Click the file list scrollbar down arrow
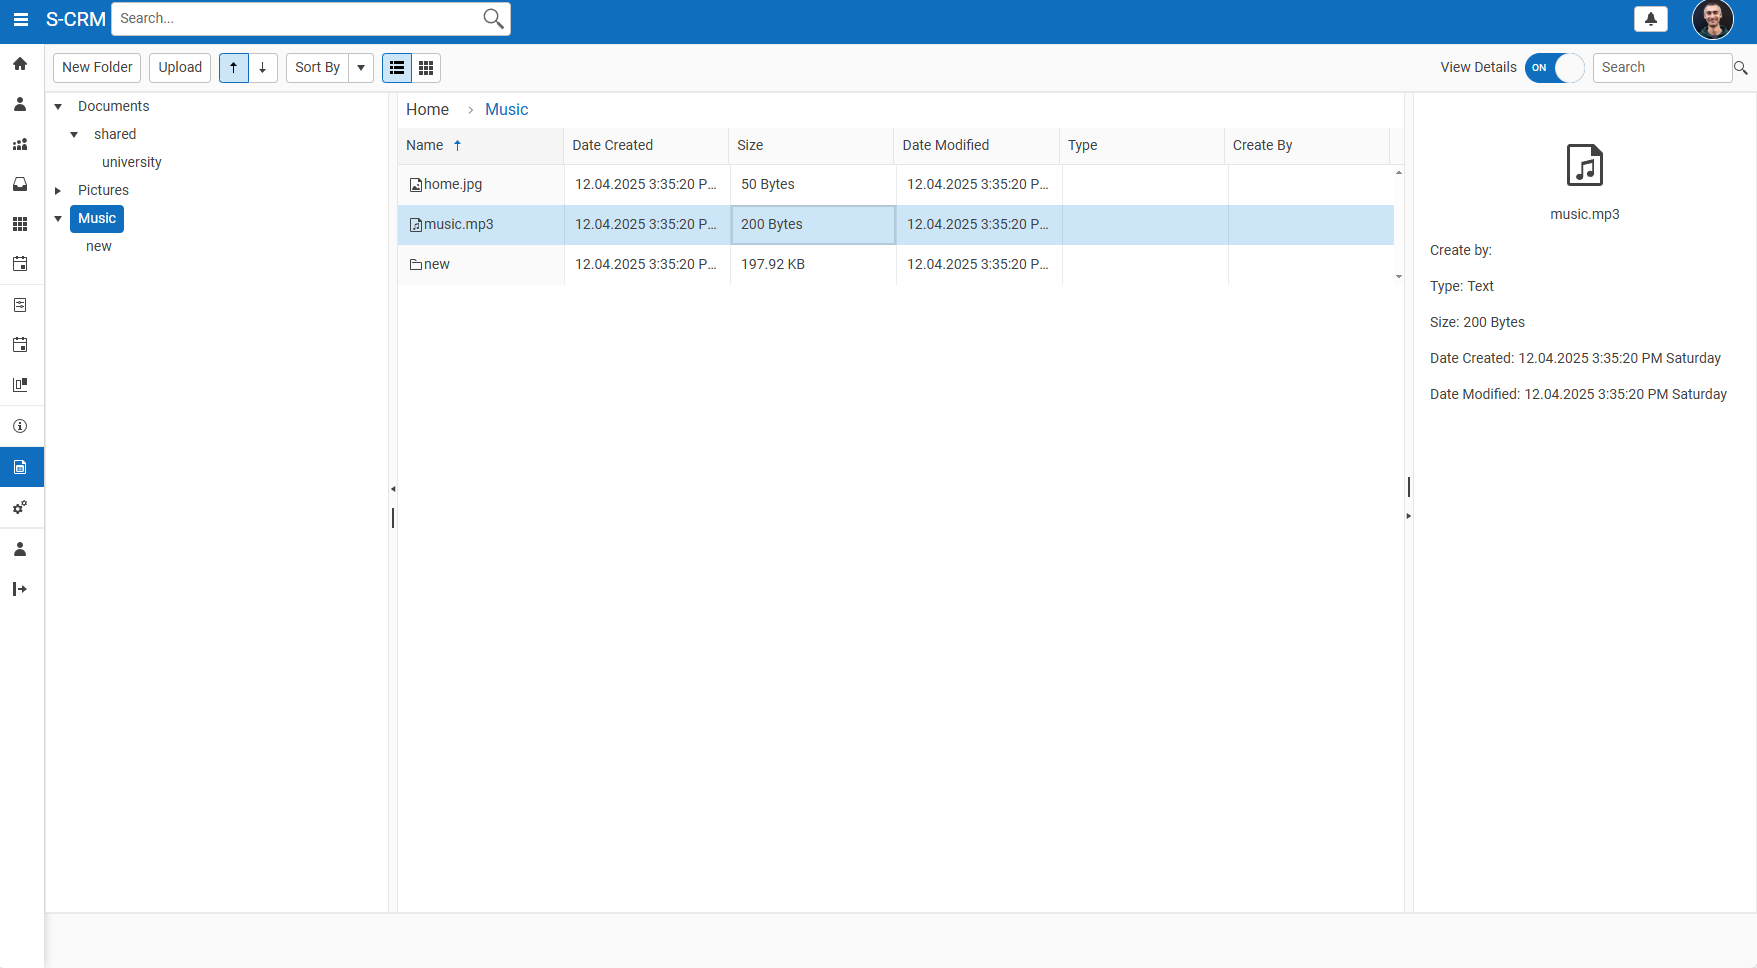1757x968 pixels. 1399,276
